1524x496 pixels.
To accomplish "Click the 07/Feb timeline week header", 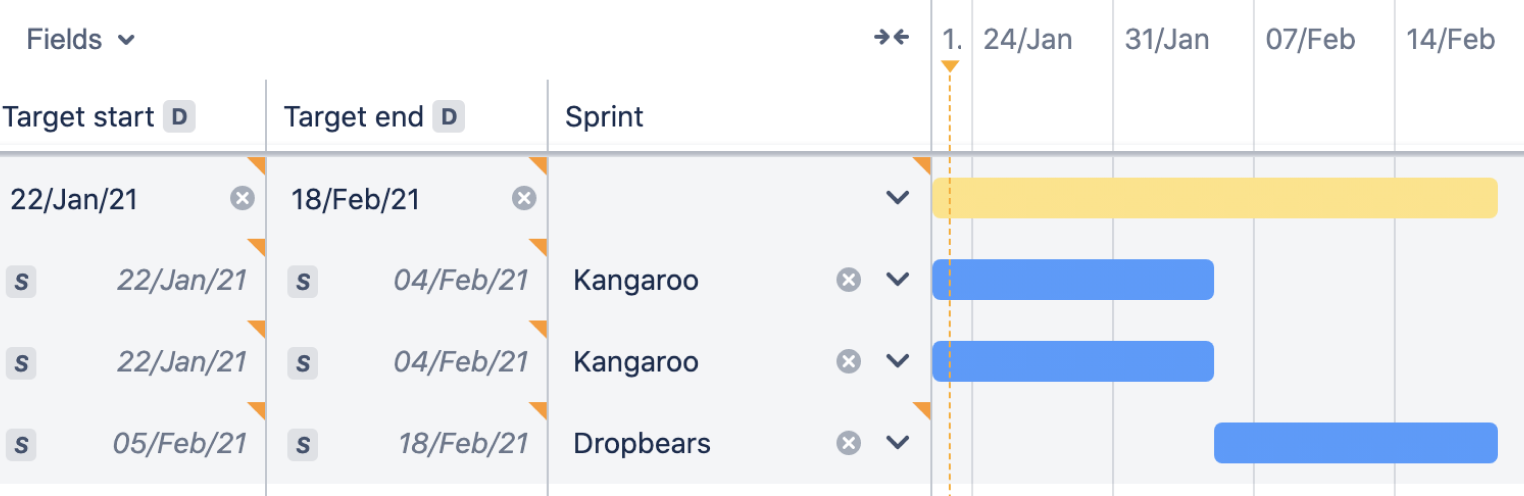I will pyautogui.click(x=1310, y=40).
